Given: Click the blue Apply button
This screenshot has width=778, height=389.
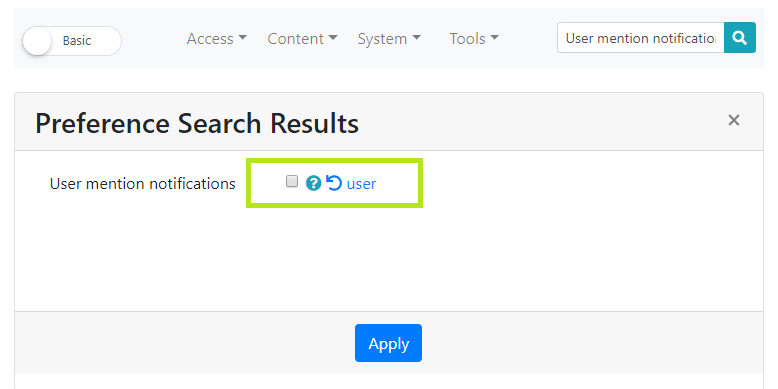Looking at the screenshot, I should tap(389, 343).
